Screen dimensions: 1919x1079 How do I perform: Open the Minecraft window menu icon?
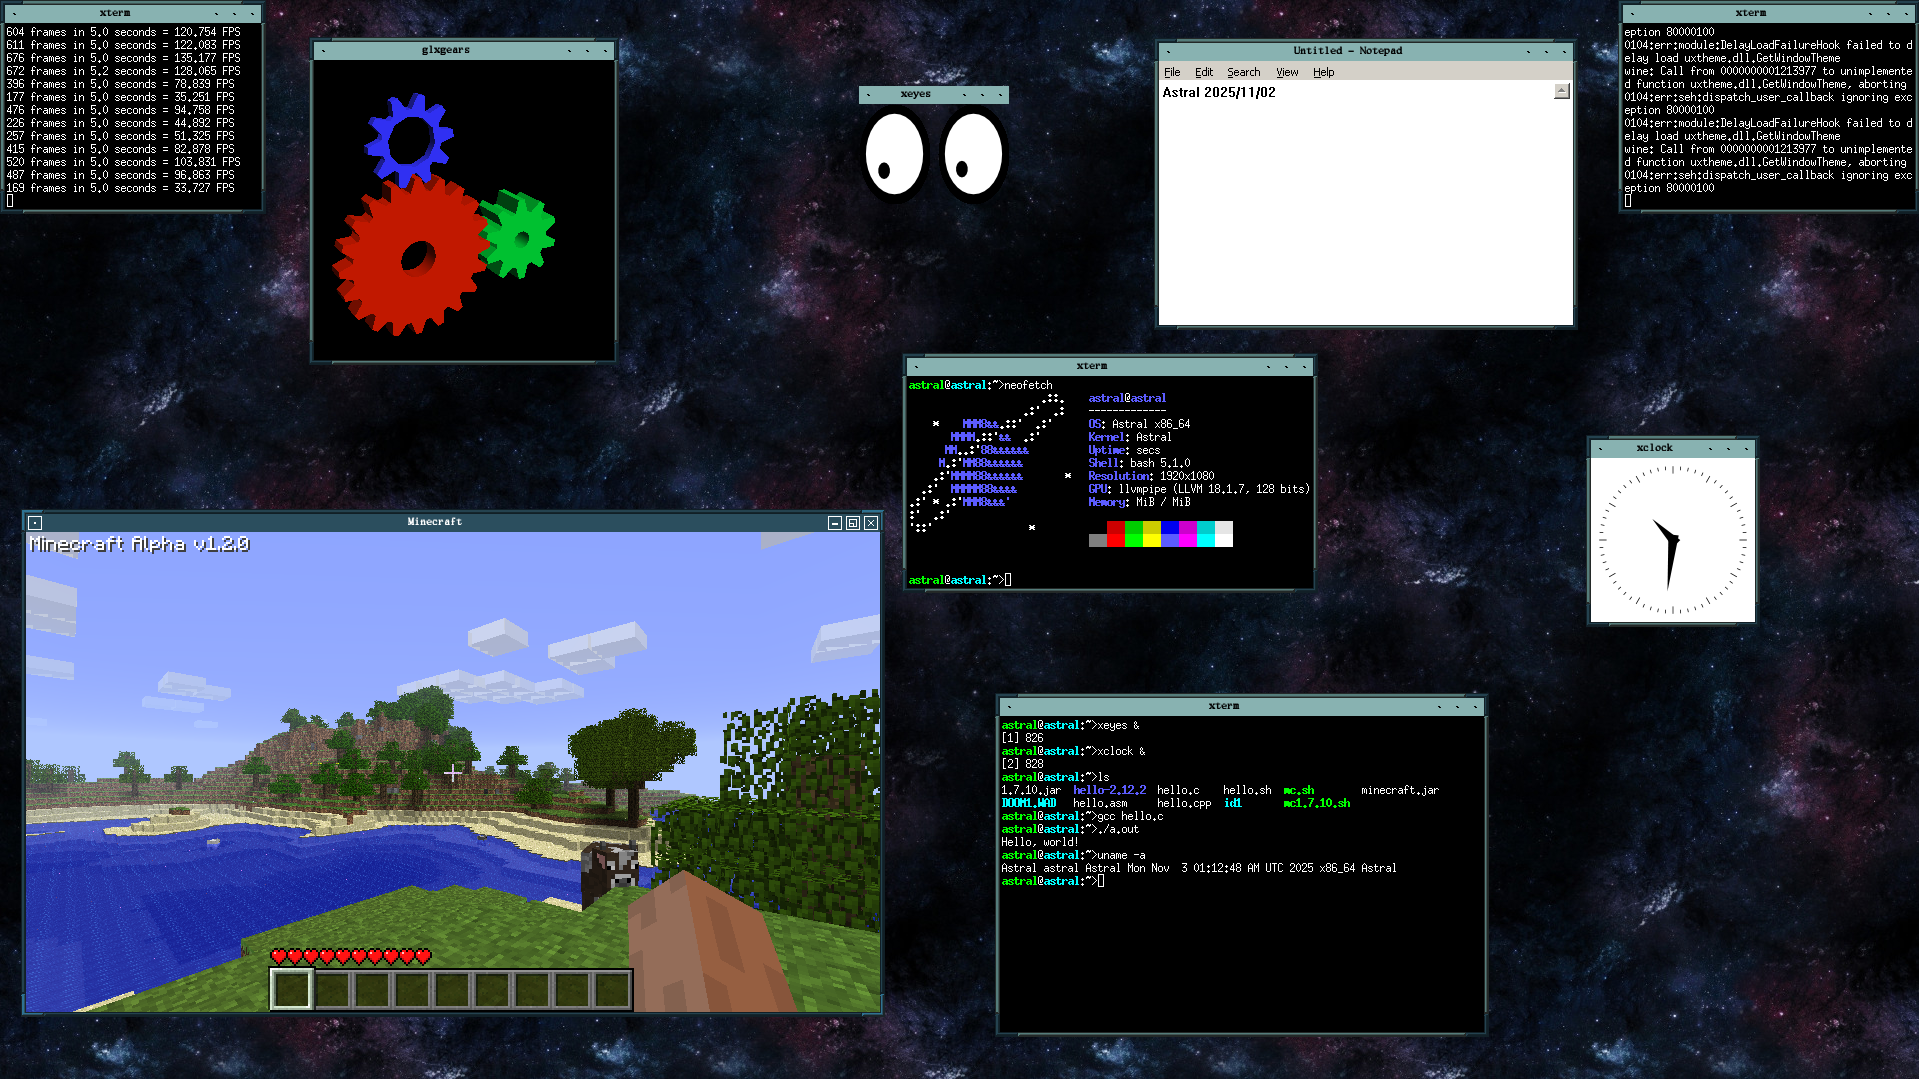click(x=35, y=523)
